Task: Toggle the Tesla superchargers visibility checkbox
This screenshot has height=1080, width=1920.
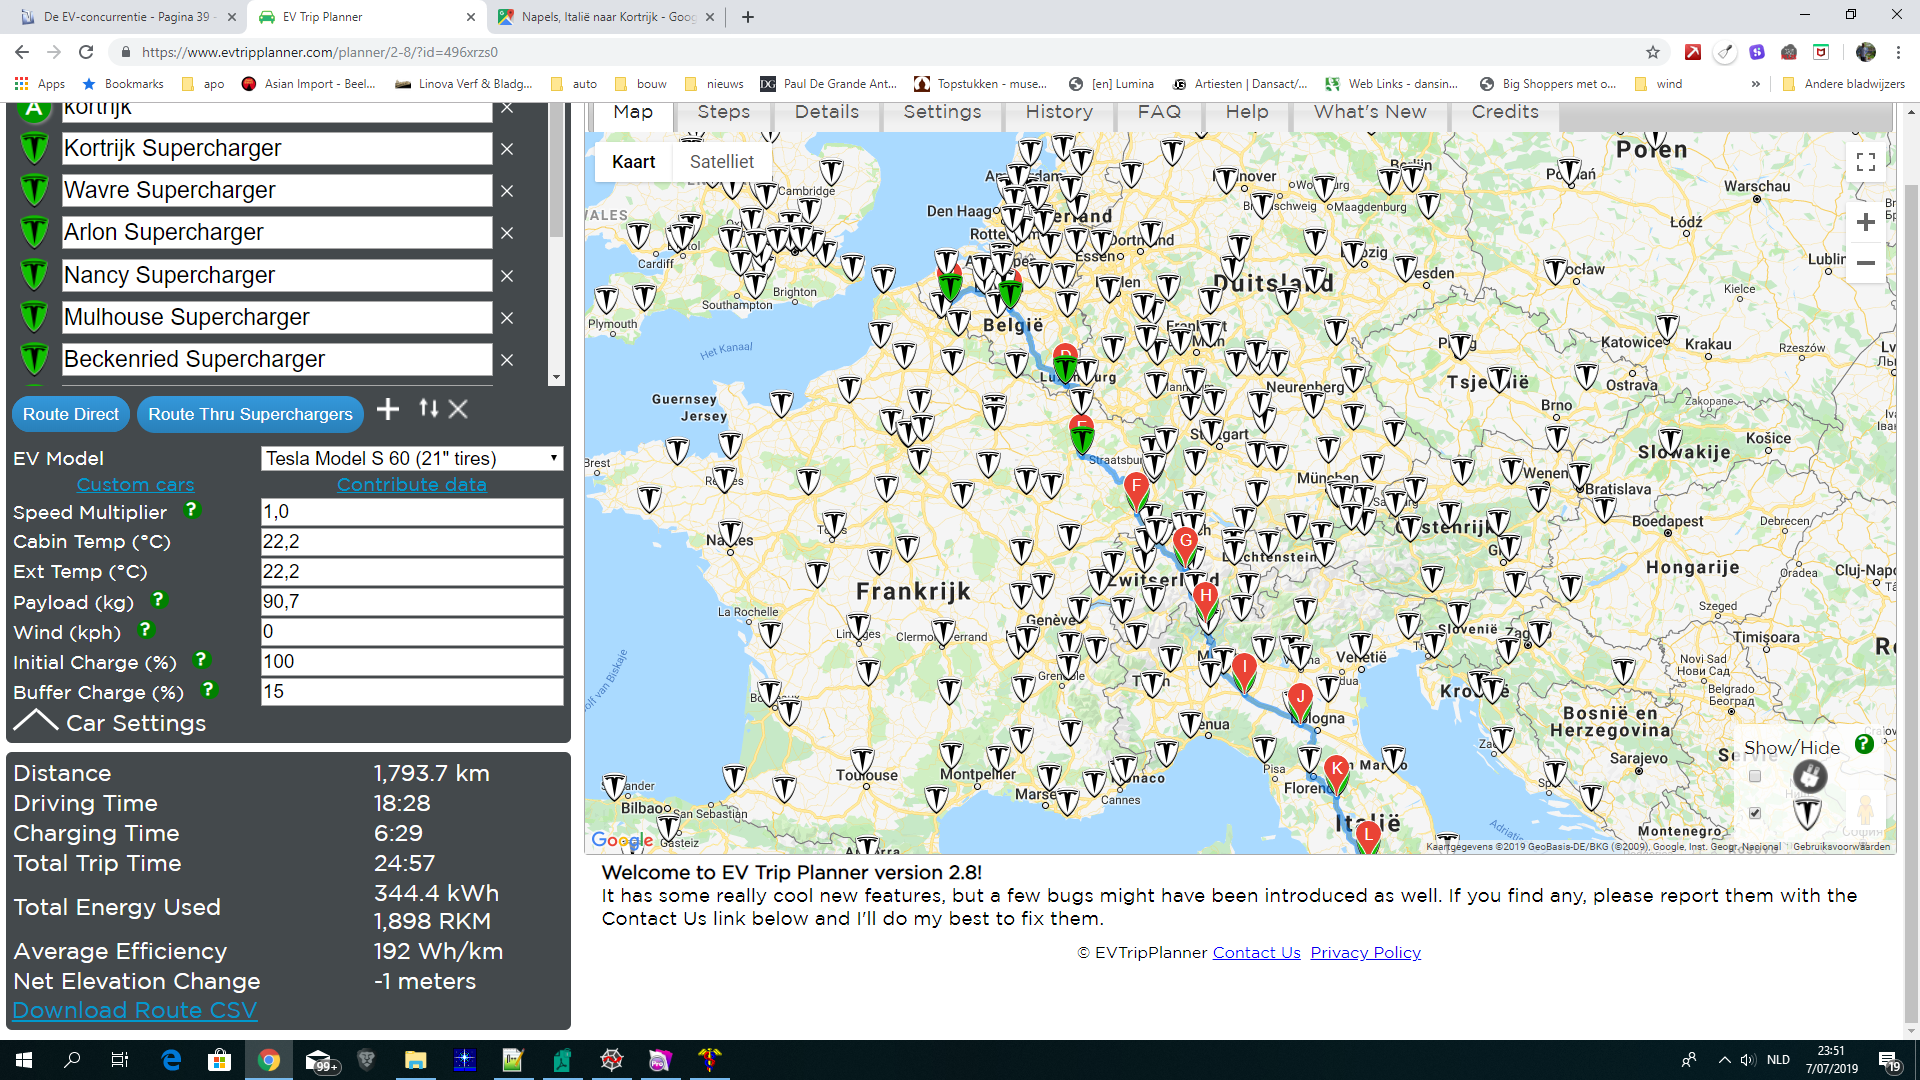Action: click(1755, 813)
